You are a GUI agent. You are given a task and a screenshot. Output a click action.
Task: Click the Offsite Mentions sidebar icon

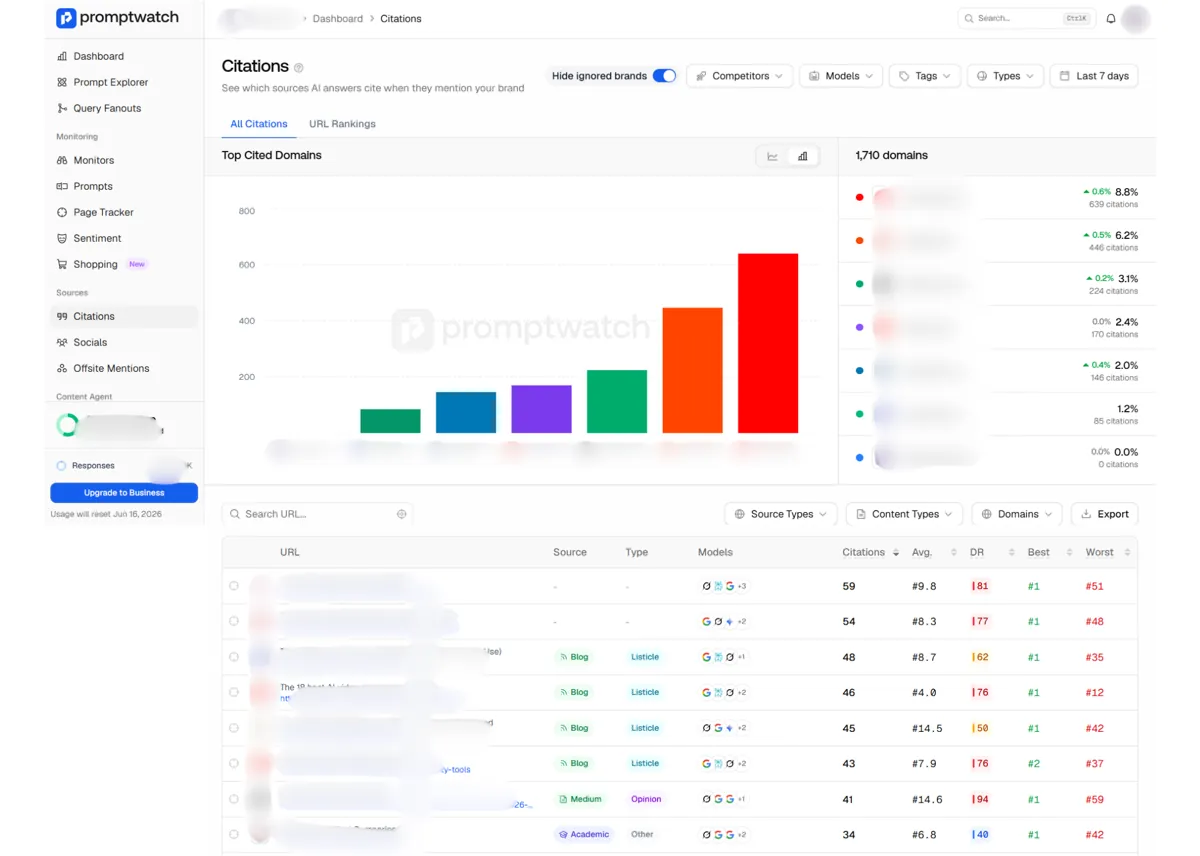[62, 368]
